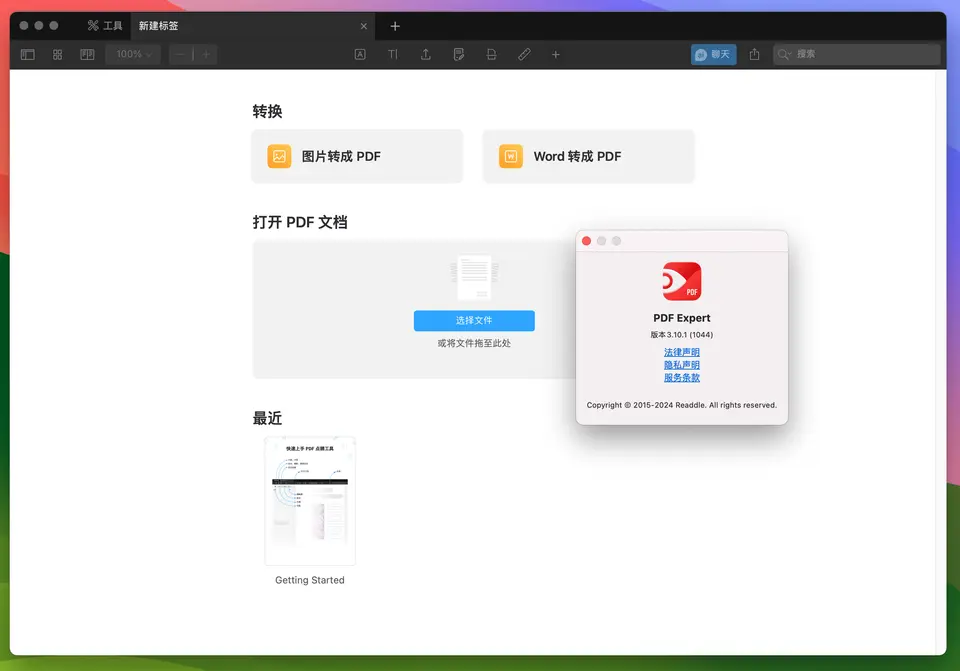
Task: Toggle the sidebar panel icon
Action: pyautogui.click(x=28, y=54)
